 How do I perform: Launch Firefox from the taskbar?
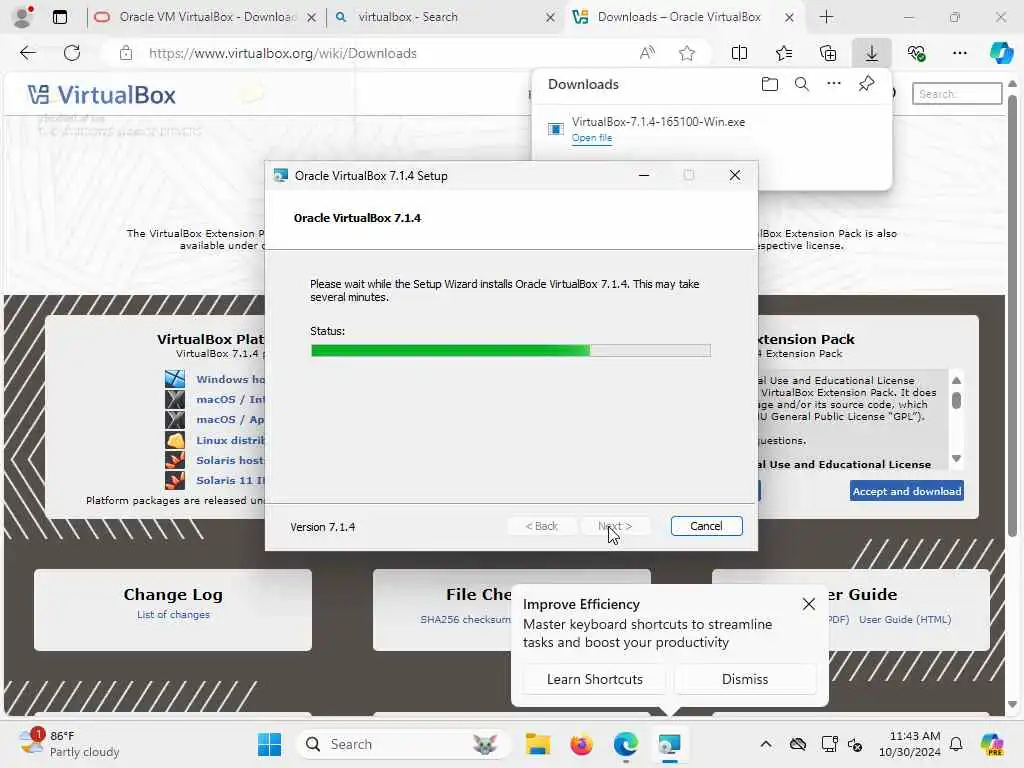[581, 744]
